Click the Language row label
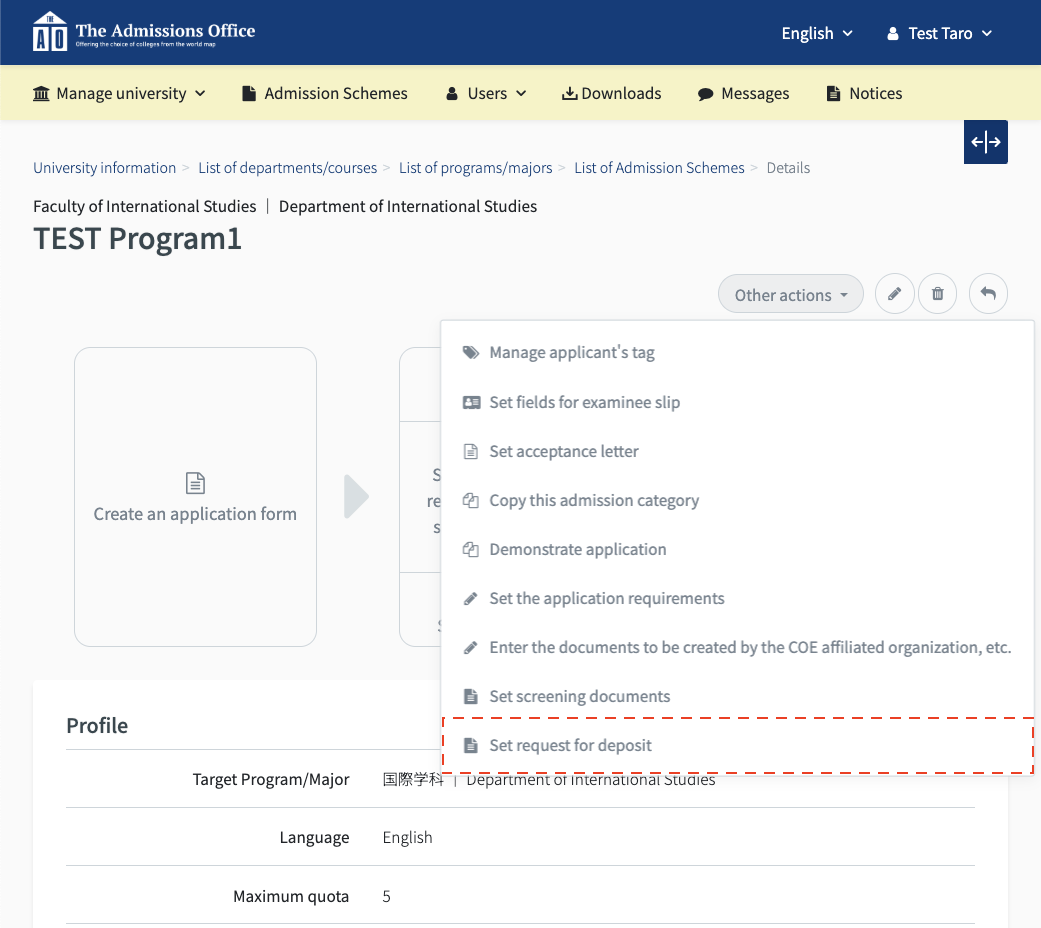Viewport: 1041px width, 928px height. click(x=314, y=838)
